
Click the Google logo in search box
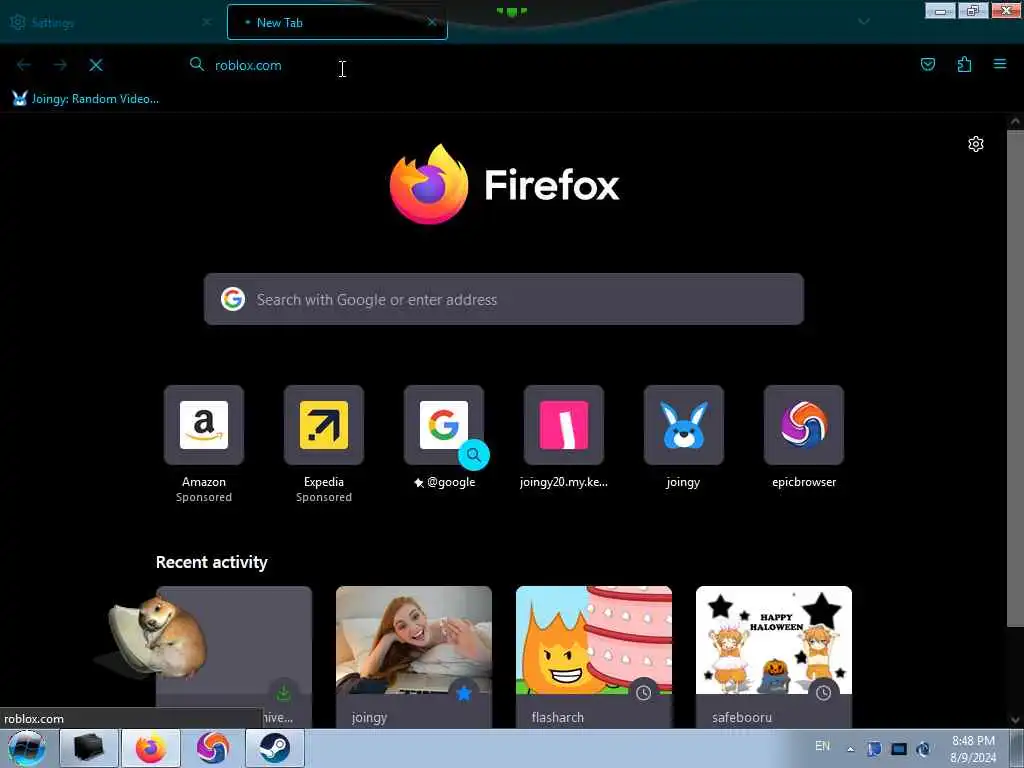(x=232, y=299)
